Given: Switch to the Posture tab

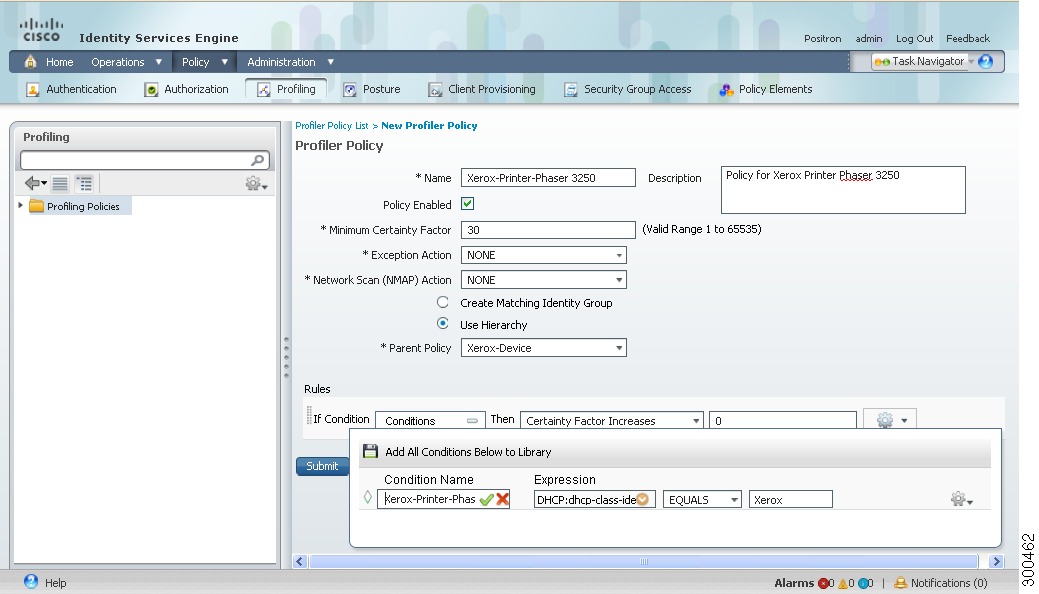Looking at the screenshot, I should [371, 89].
